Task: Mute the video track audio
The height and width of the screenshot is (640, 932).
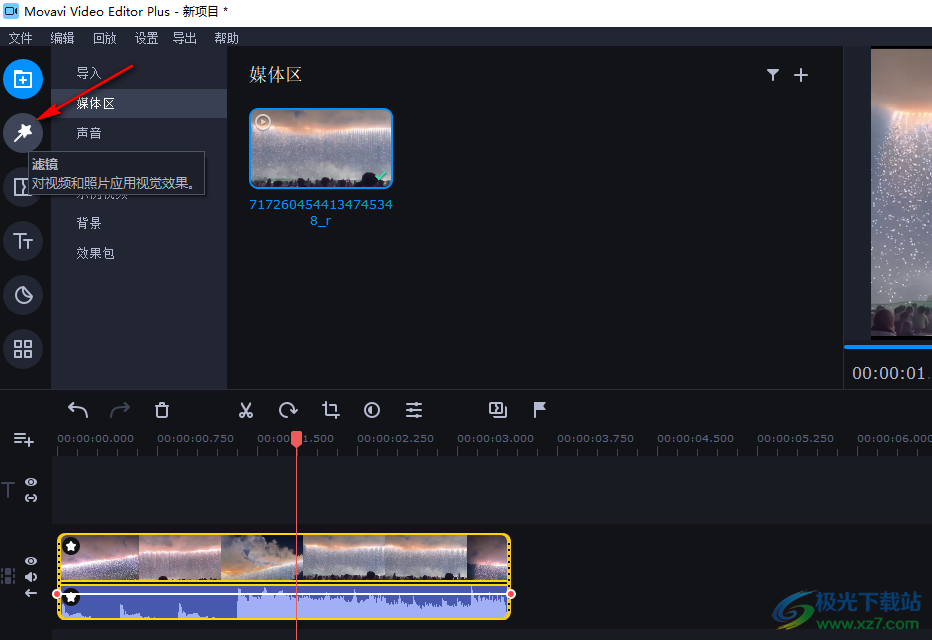Action: 31,577
